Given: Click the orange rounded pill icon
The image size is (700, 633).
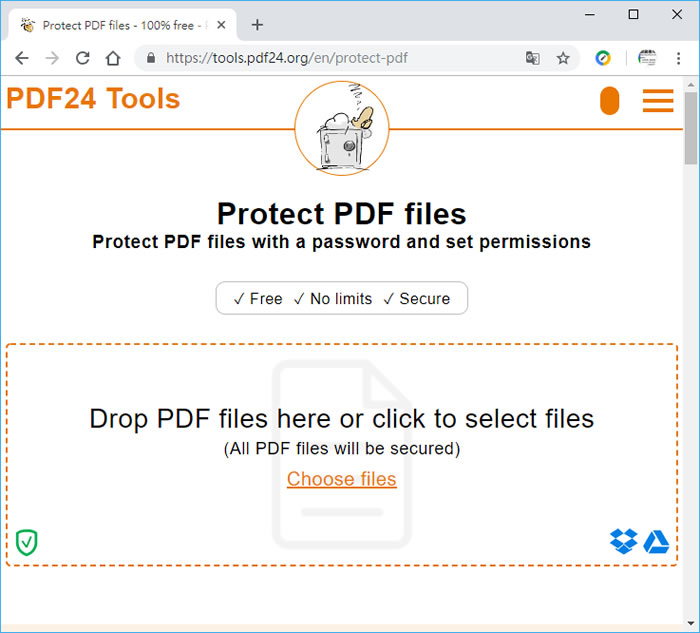Looking at the screenshot, I should tap(609, 100).
